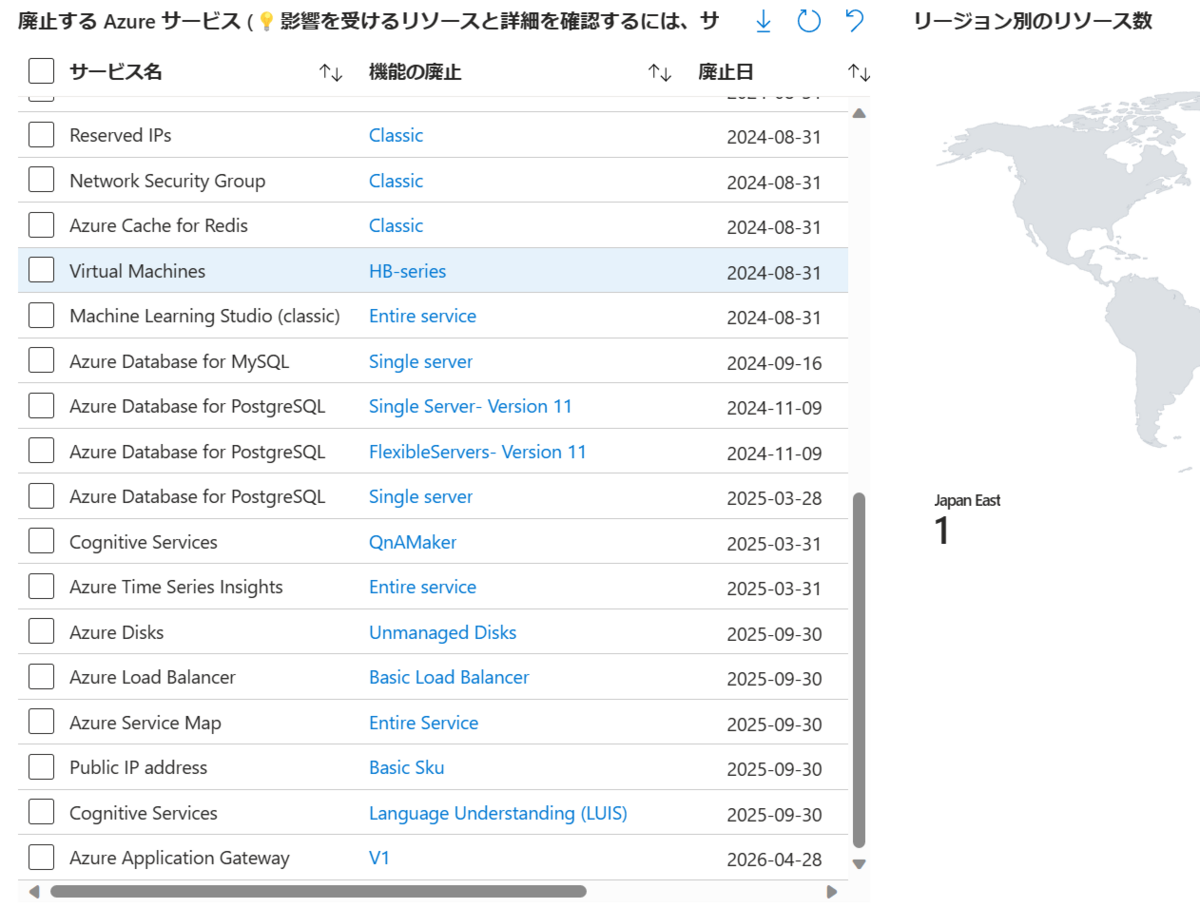Screen dimensions: 1200x908
Task: Check the Azure Load Balancer checkbox
Action: 41,677
